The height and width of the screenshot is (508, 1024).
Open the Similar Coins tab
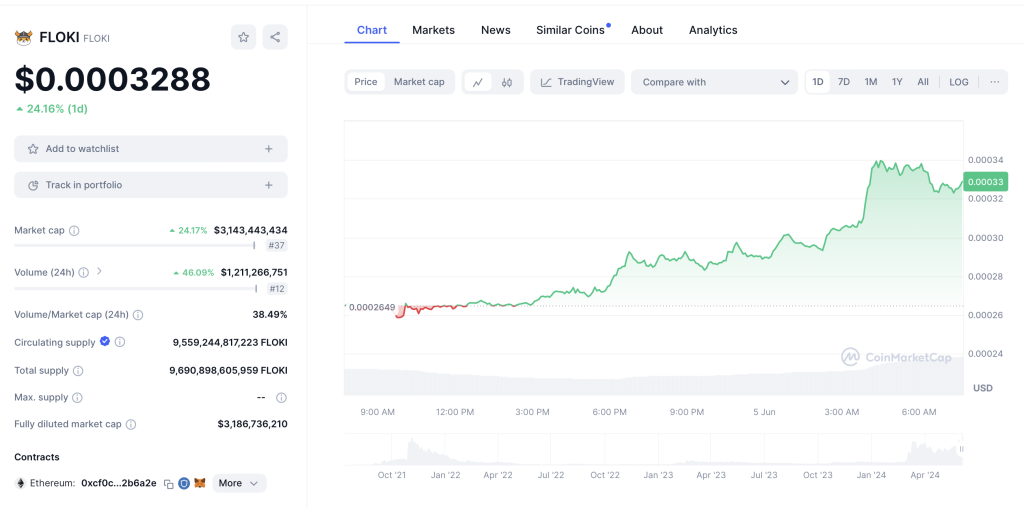[570, 30]
